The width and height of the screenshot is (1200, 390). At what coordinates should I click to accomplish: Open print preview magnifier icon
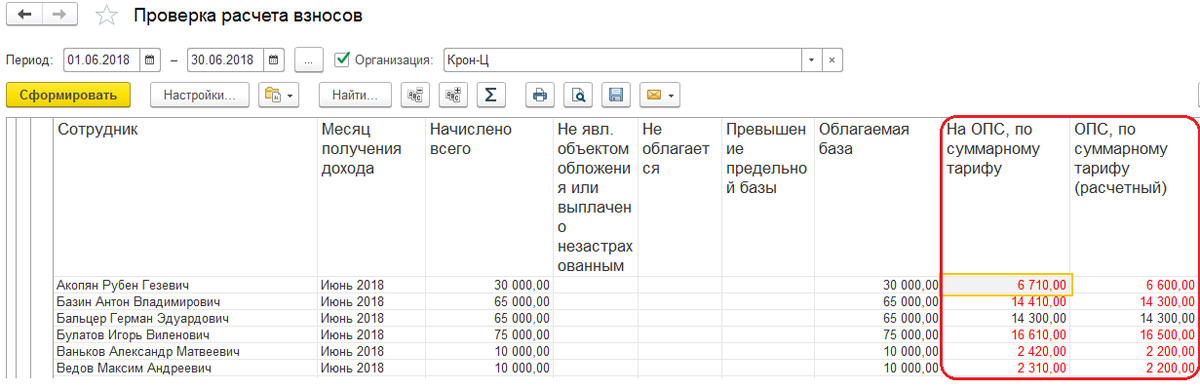click(x=578, y=95)
